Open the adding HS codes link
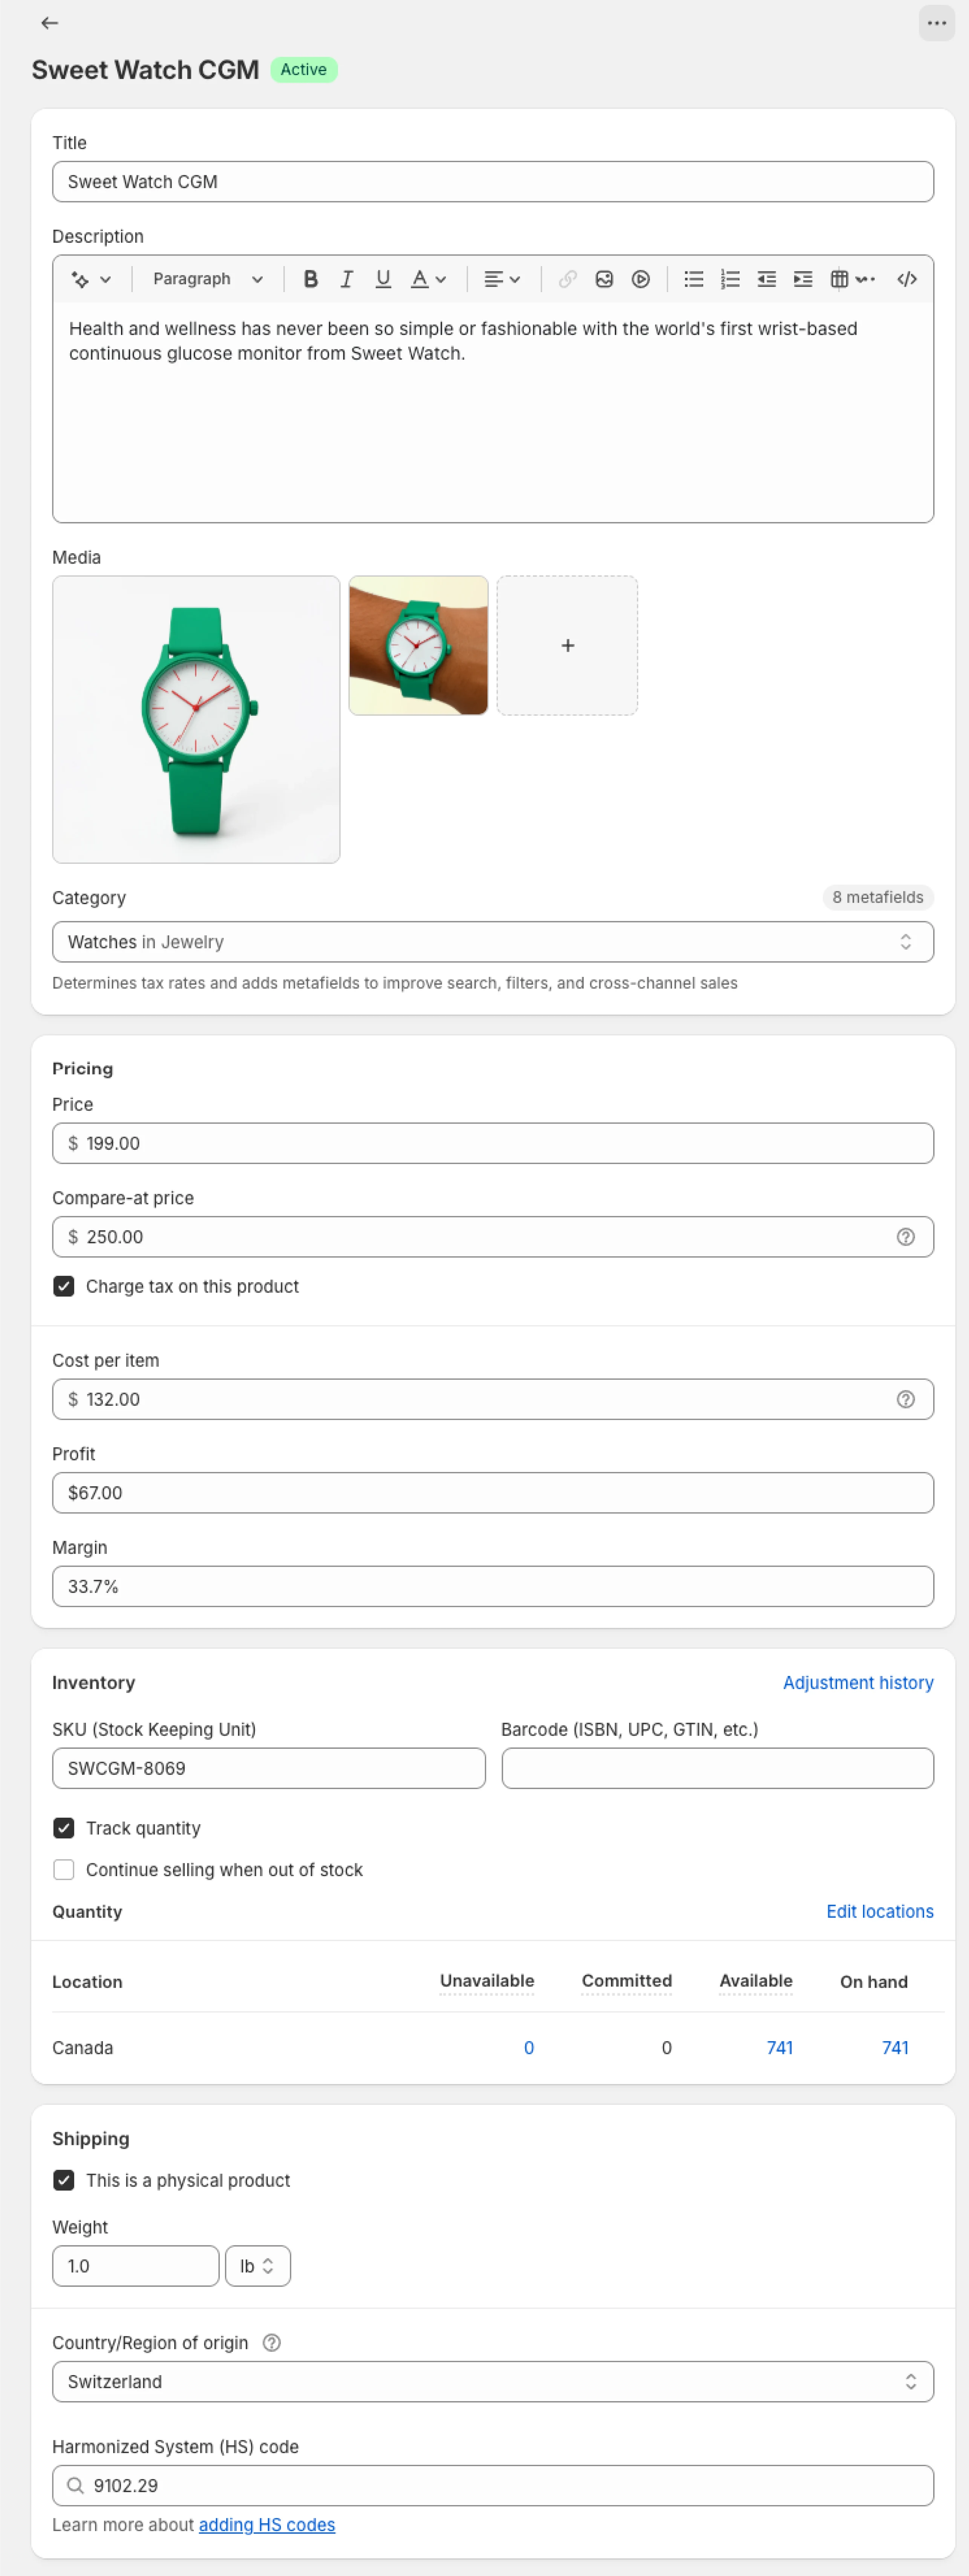 267,2525
